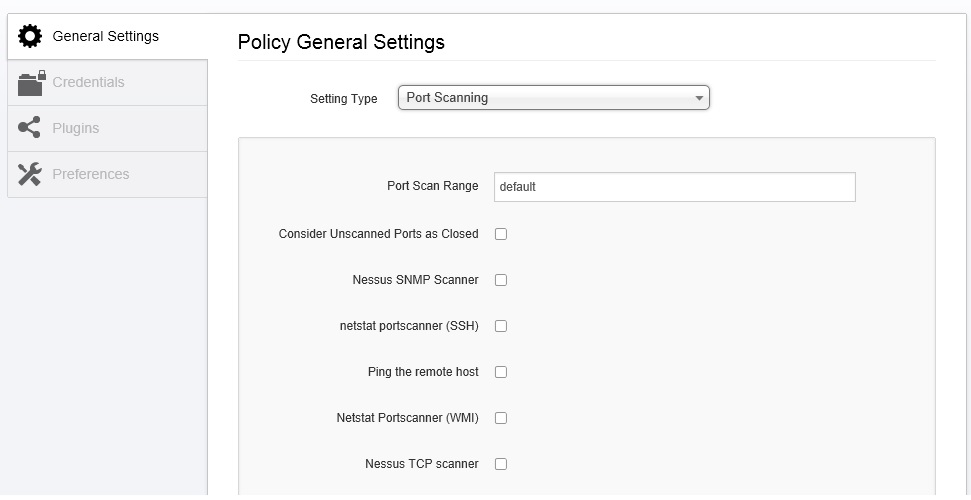Check the netstat portscanner (SSH) box
This screenshot has width=971, height=500.
(x=501, y=326)
